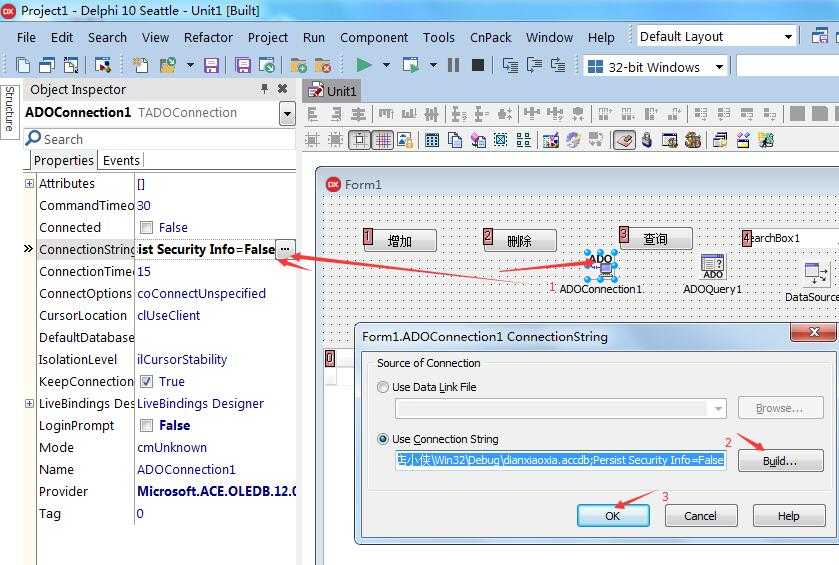The height and width of the screenshot is (565, 839).
Task: Open the Run button dropdown arrow
Action: click(x=386, y=65)
